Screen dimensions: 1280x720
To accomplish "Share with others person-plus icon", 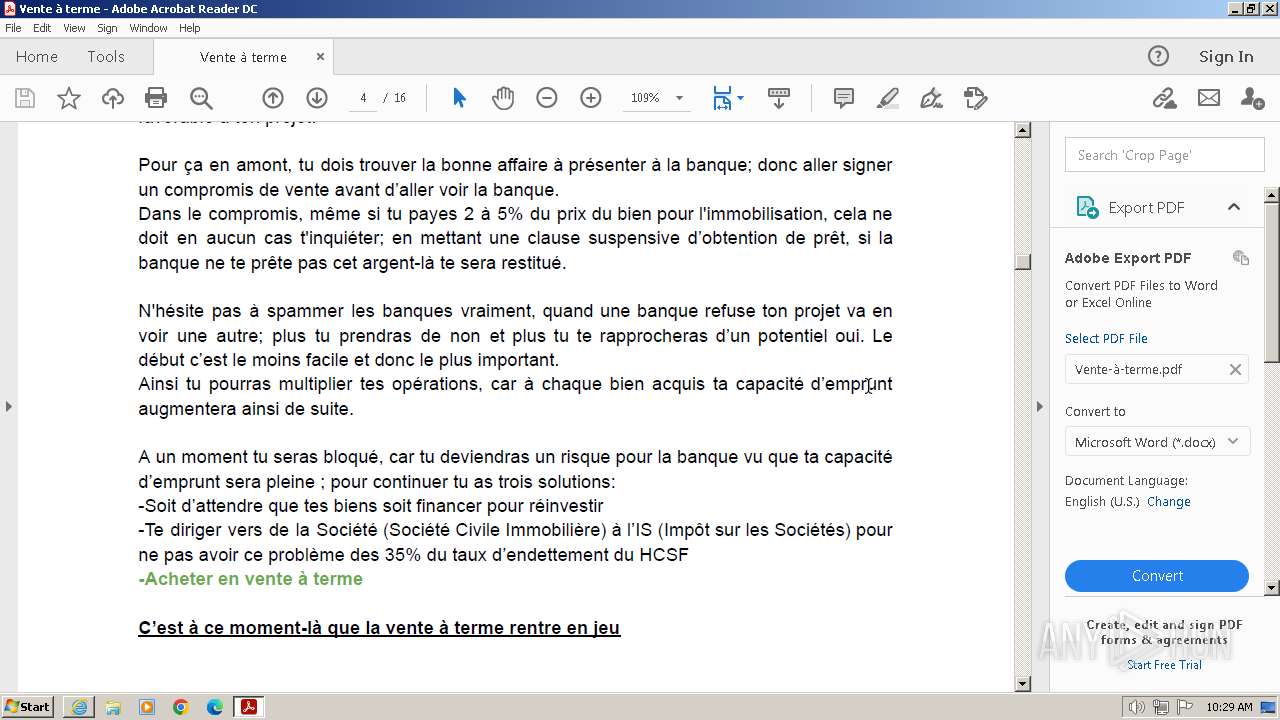I will [x=1252, y=98].
